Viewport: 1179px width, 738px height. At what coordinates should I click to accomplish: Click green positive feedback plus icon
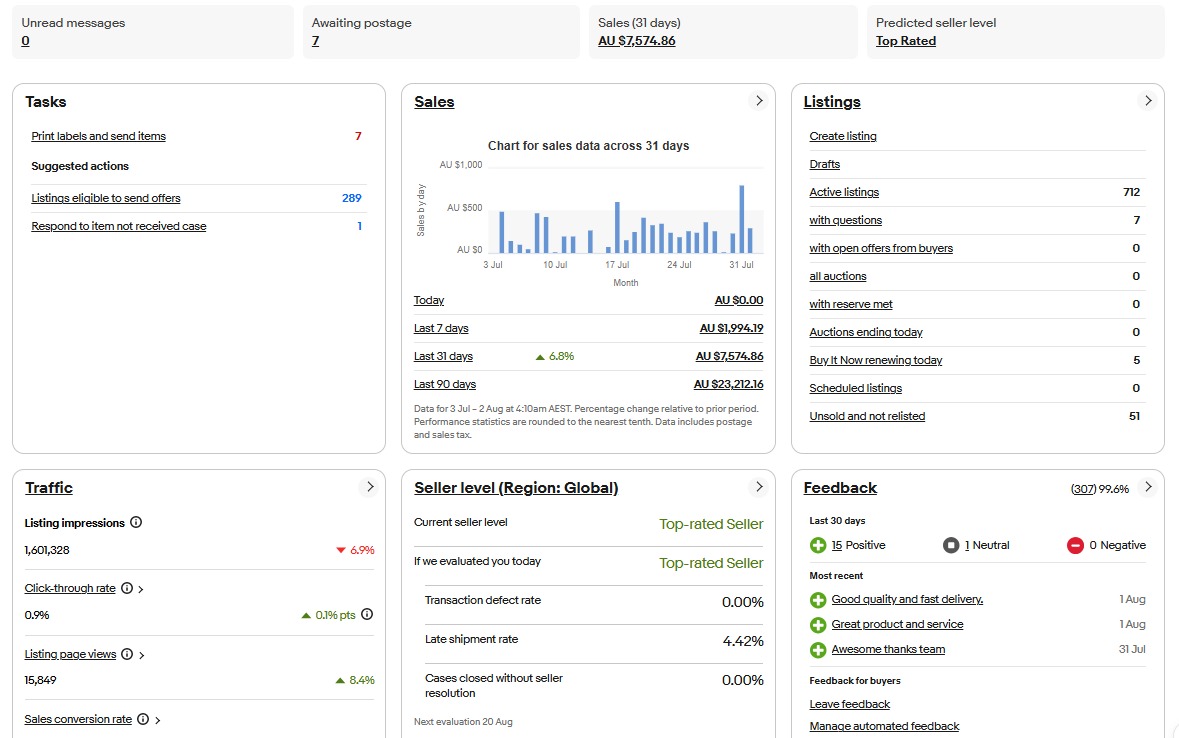click(818, 545)
